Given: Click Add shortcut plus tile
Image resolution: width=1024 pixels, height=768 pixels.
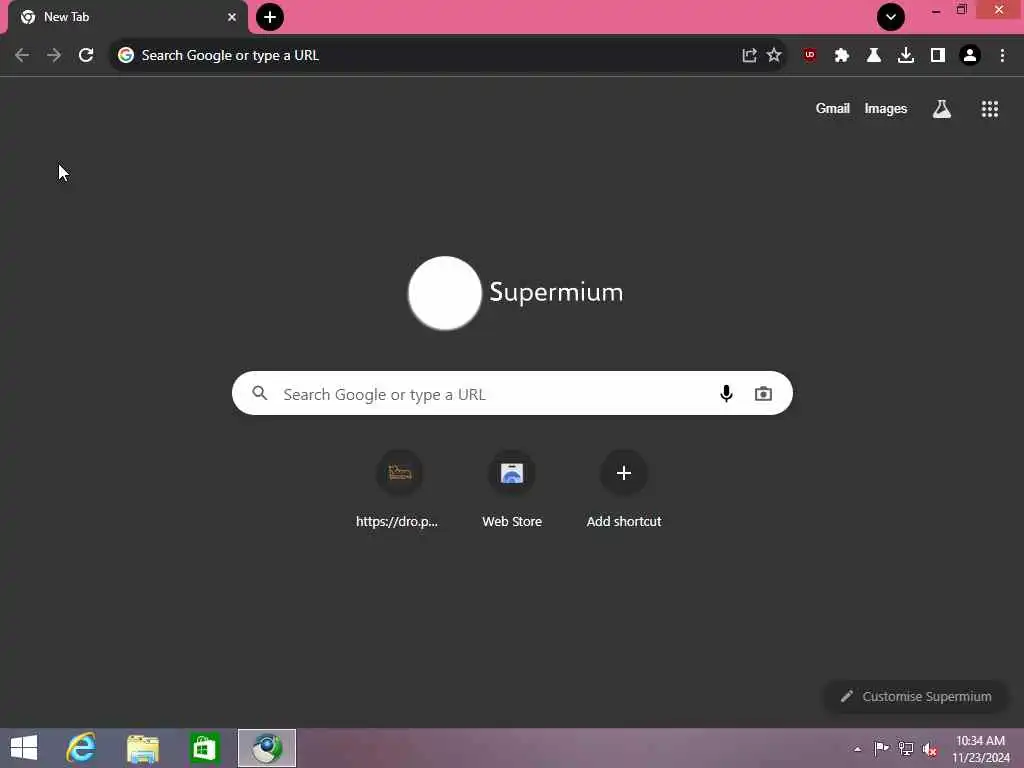Looking at the screenshot, I should 624,490.
